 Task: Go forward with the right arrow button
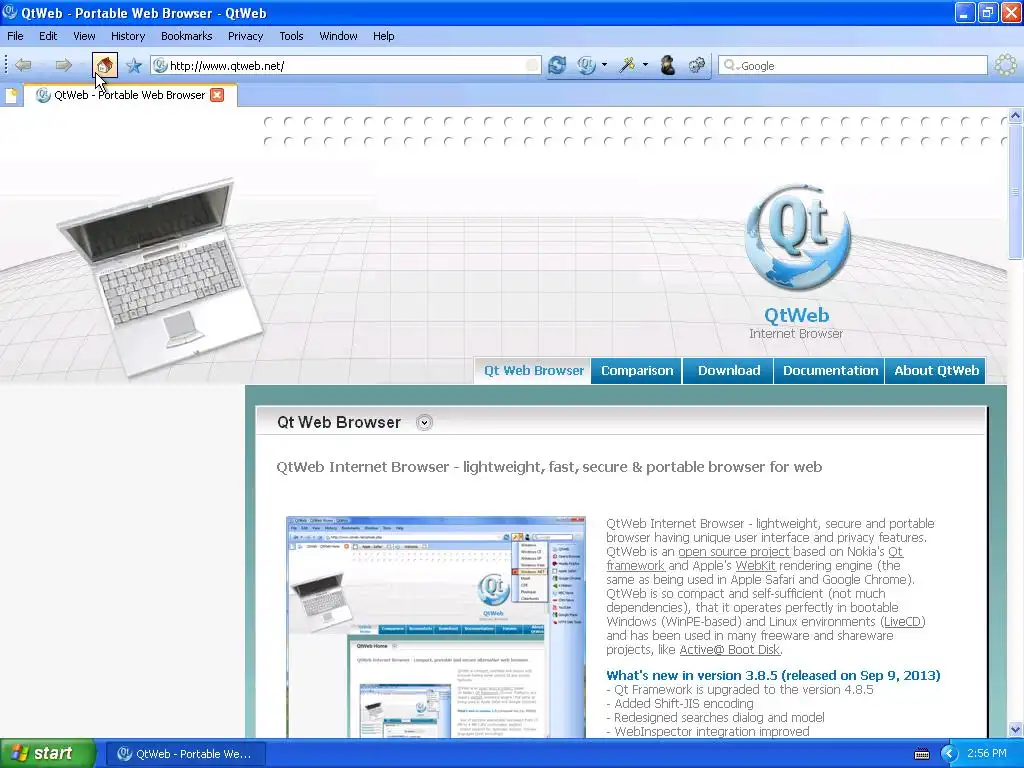coord(63,65)
